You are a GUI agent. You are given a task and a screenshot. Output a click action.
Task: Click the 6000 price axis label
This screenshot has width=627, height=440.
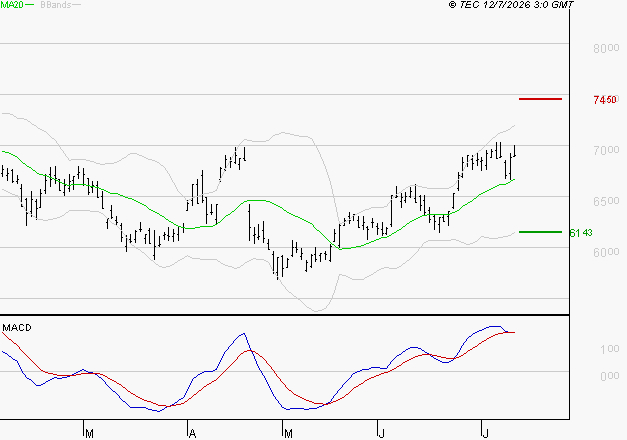[606, 252]
